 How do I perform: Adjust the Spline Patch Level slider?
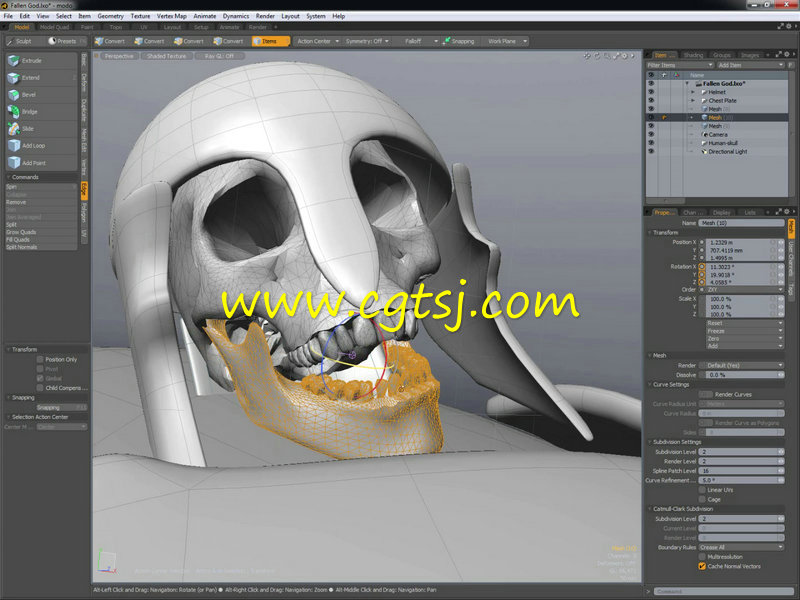741,471
